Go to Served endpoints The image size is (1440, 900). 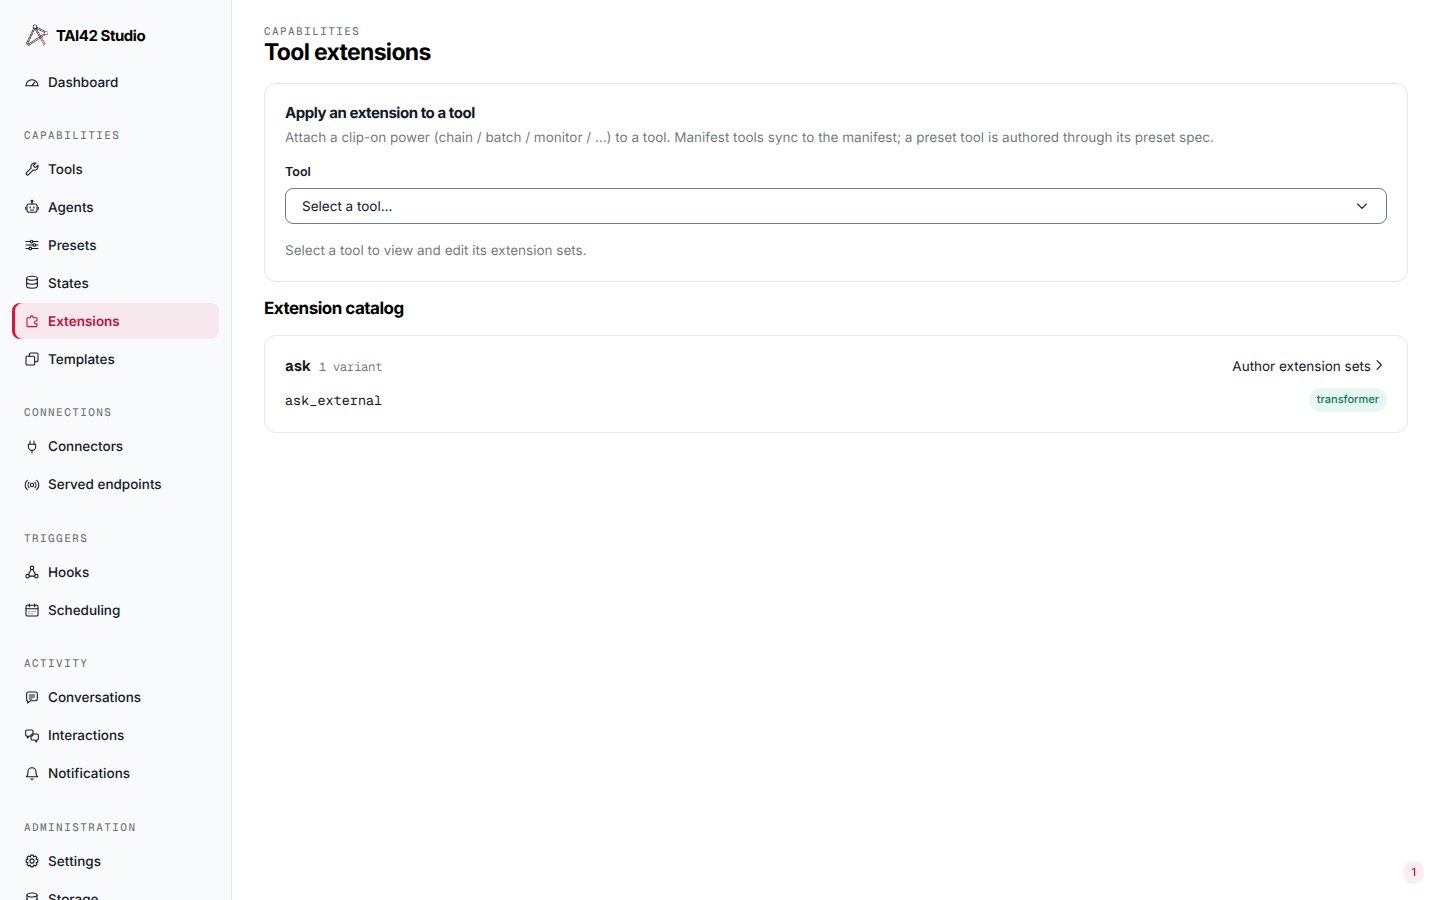click(x=115, y=485)
